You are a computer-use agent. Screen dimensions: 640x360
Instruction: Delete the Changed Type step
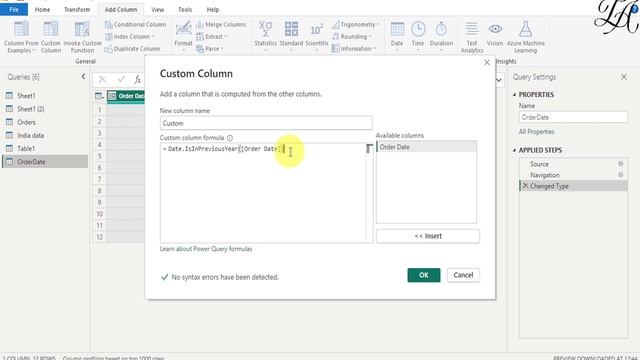tap(525, 186)
